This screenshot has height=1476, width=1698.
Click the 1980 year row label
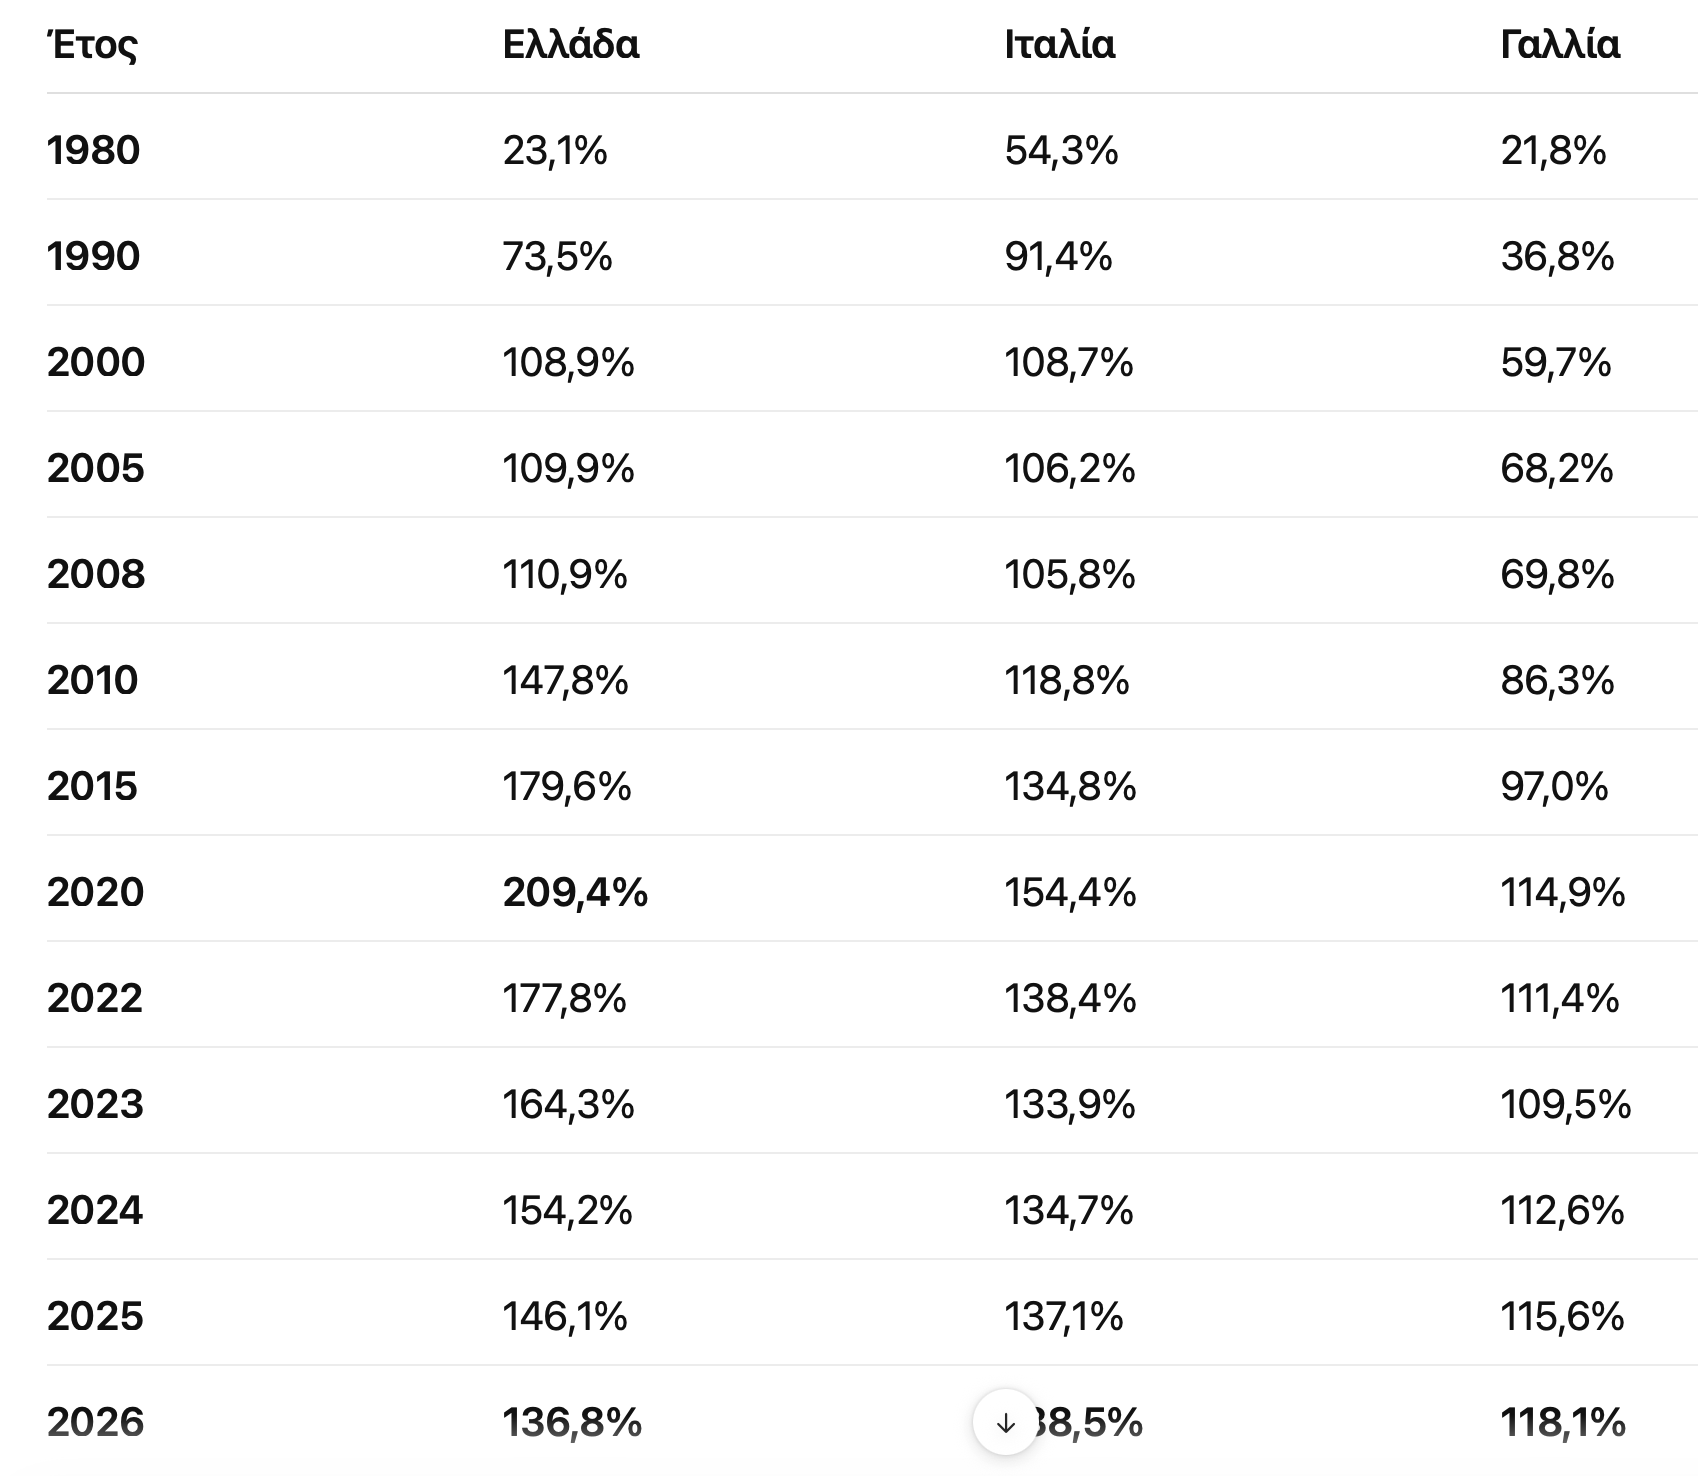click(x=93, y=151)
